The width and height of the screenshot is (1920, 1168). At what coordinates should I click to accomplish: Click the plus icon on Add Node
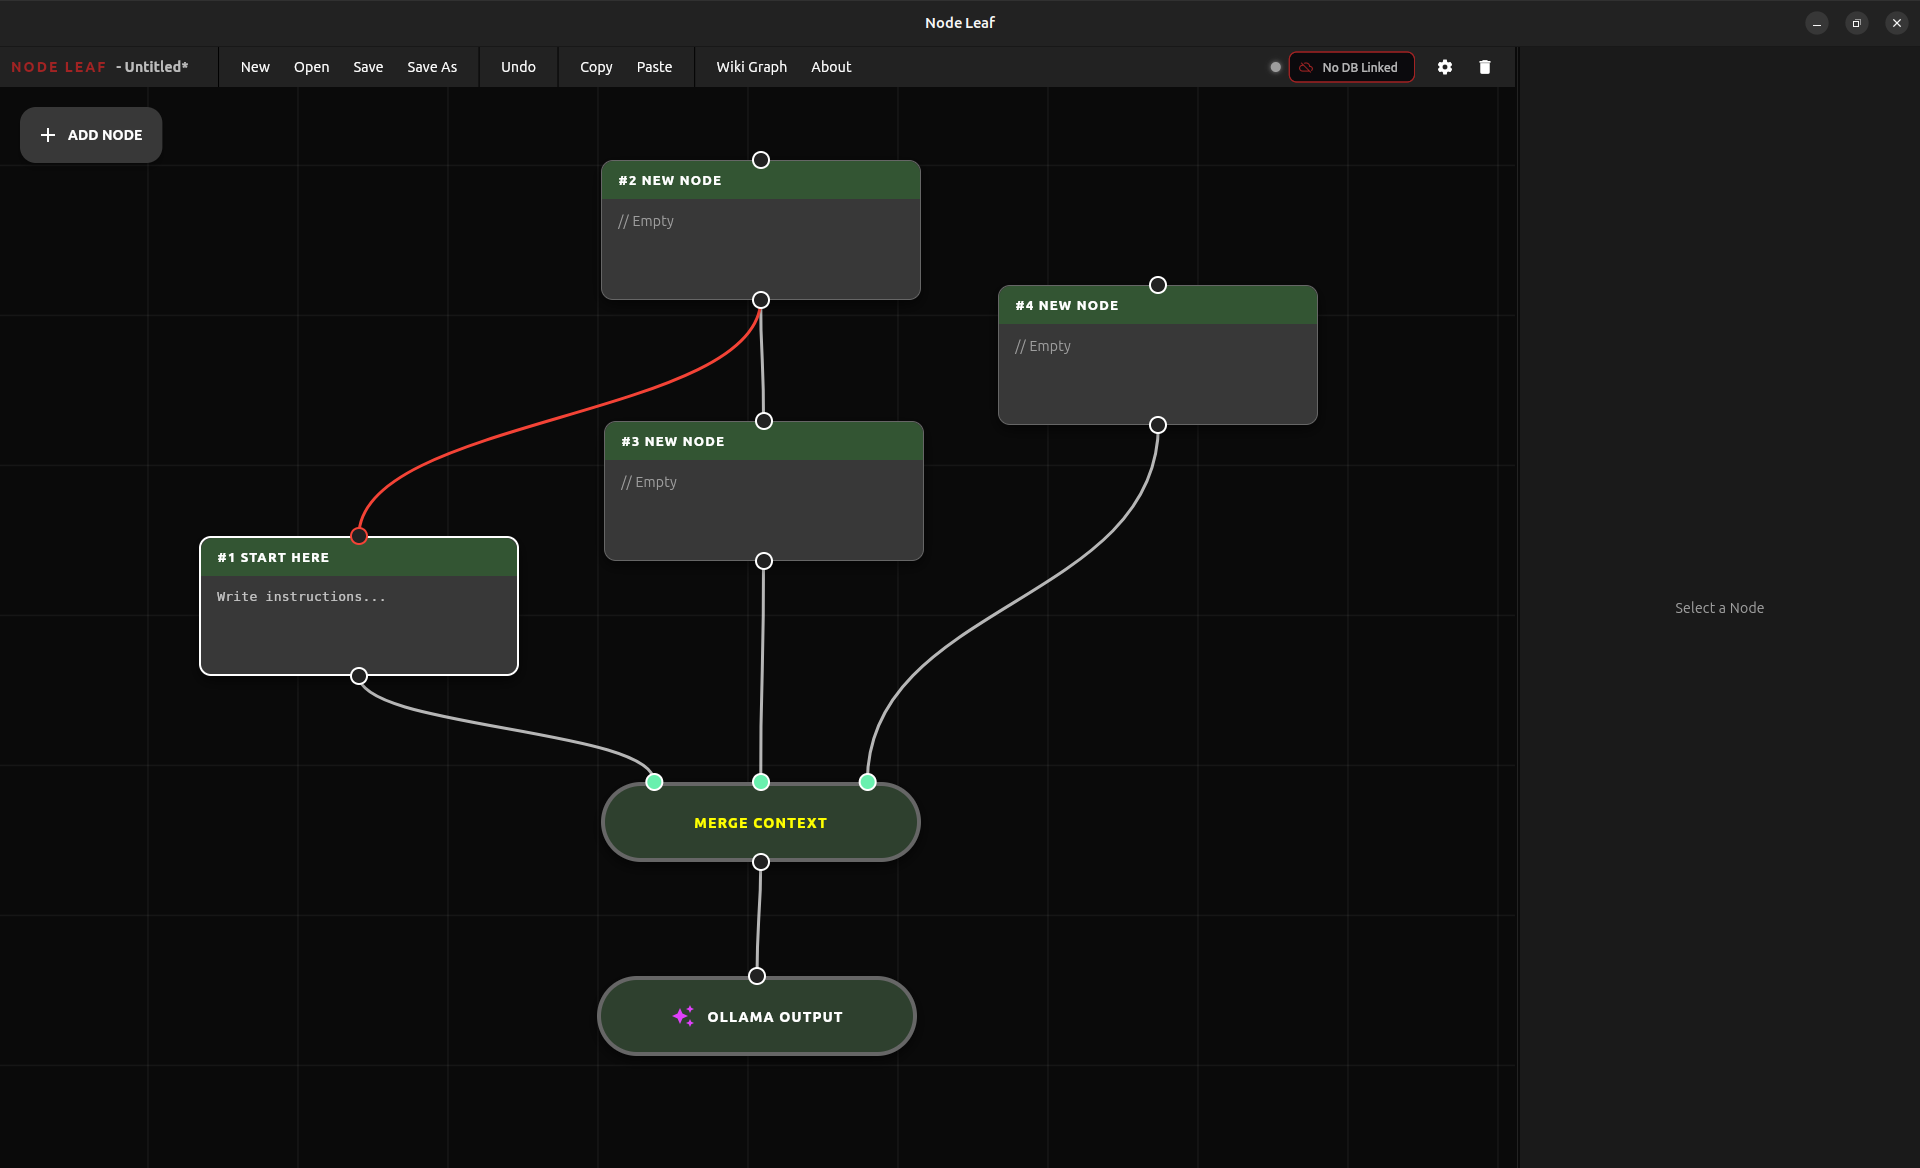tap(48, 135)
